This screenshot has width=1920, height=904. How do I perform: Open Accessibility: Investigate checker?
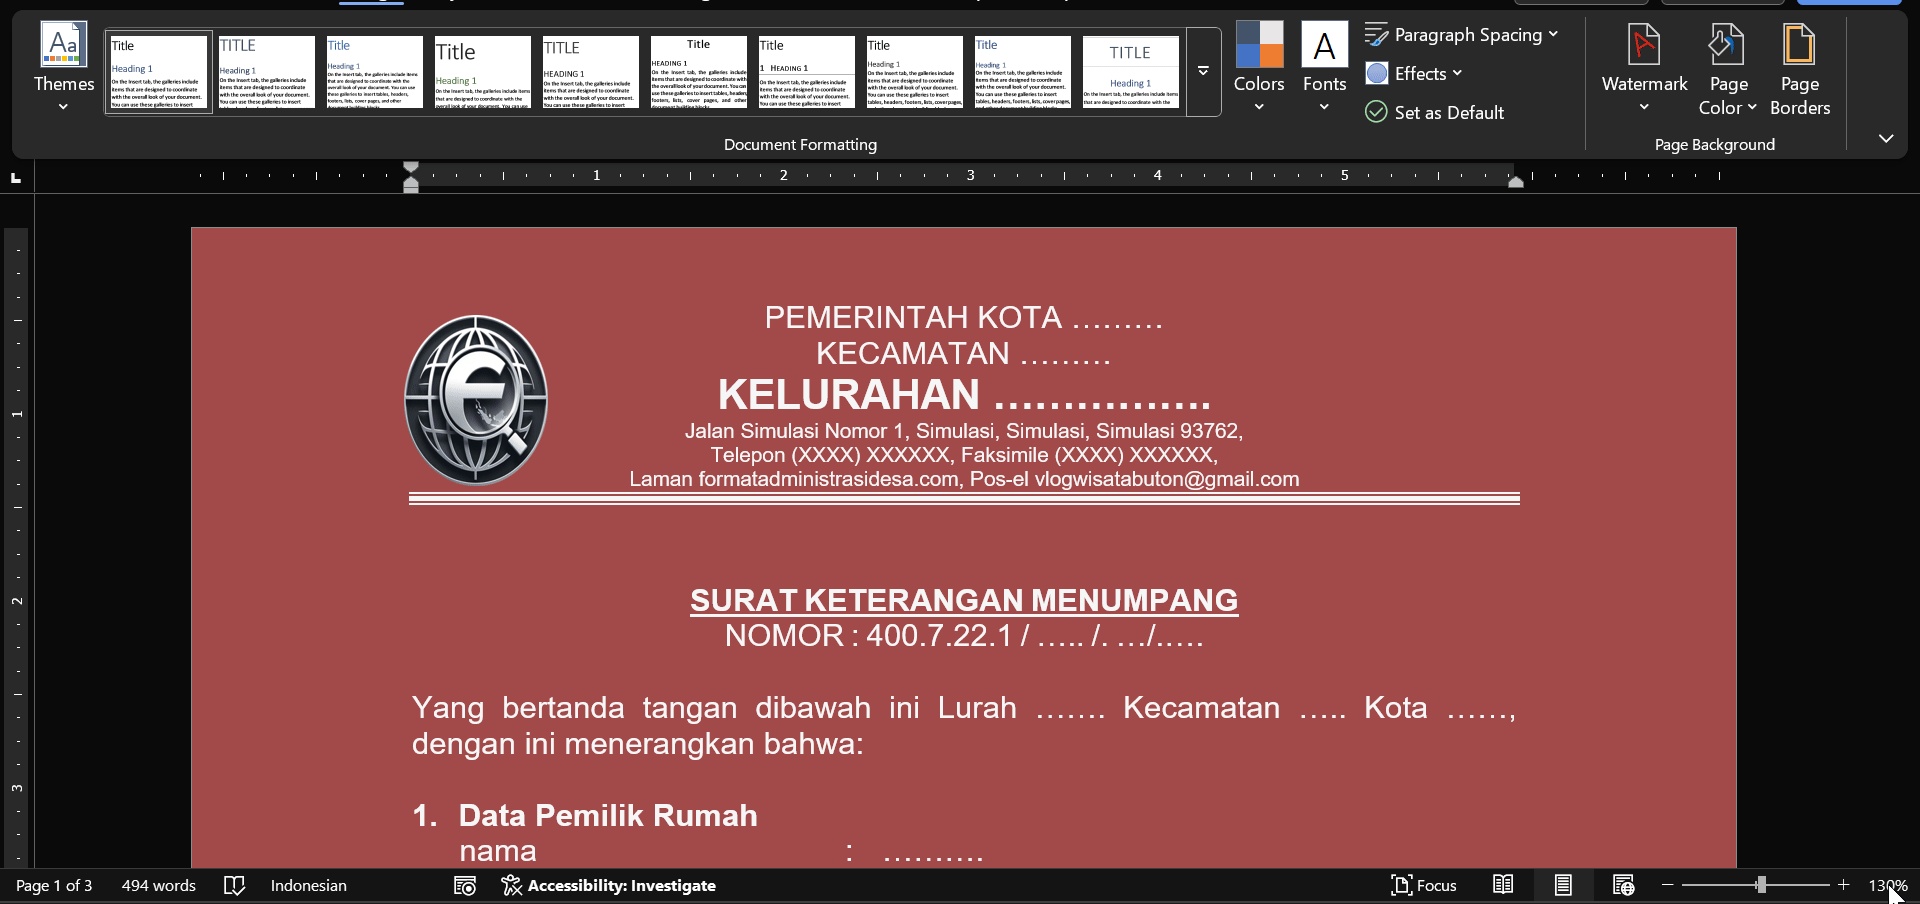point(609,886)
